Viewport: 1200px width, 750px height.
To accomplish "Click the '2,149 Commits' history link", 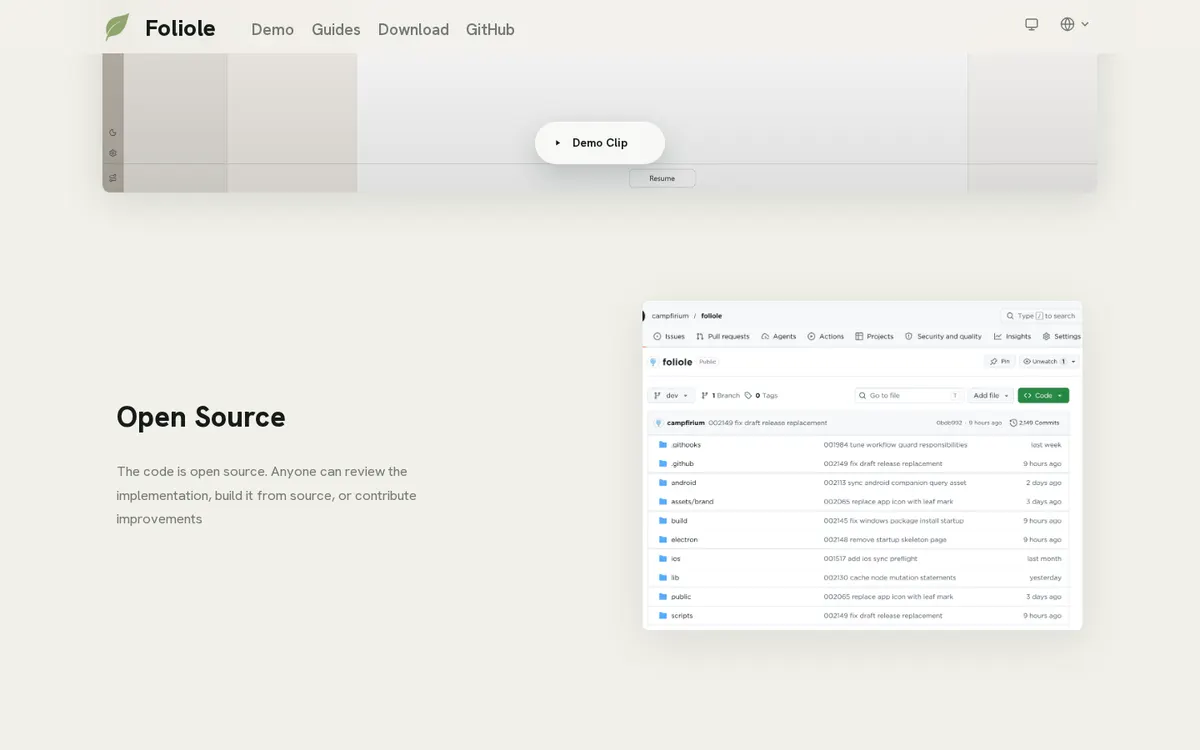I will click(1035, 423).
